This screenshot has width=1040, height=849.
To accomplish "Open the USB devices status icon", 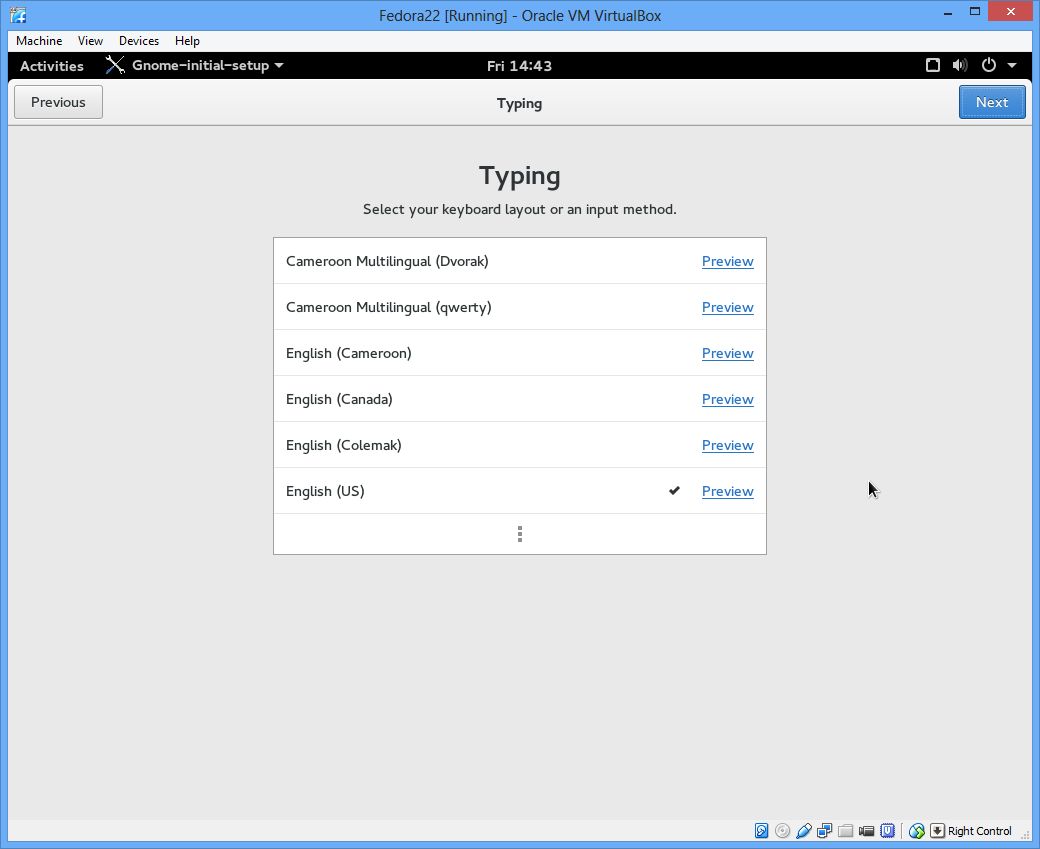I will [804, 830].
